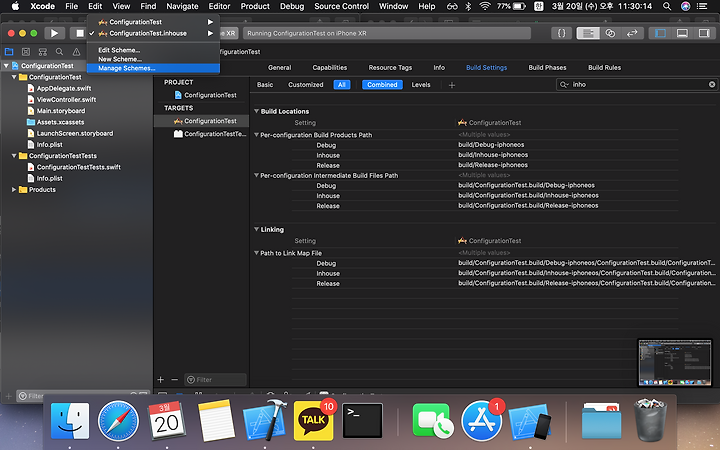Select the Standard editor button
This screenshot has width=720, height=450.
[588, 33]
